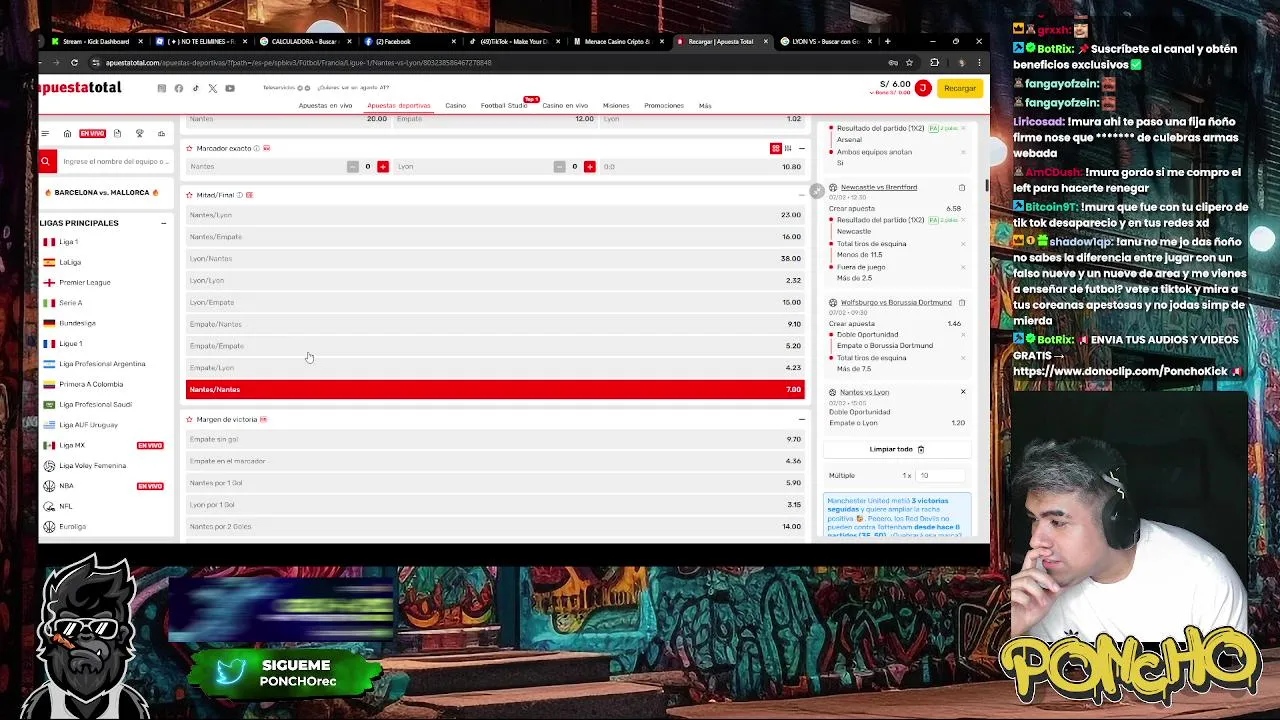Favorite the Marcador exacto market star

tap(189, 148)
